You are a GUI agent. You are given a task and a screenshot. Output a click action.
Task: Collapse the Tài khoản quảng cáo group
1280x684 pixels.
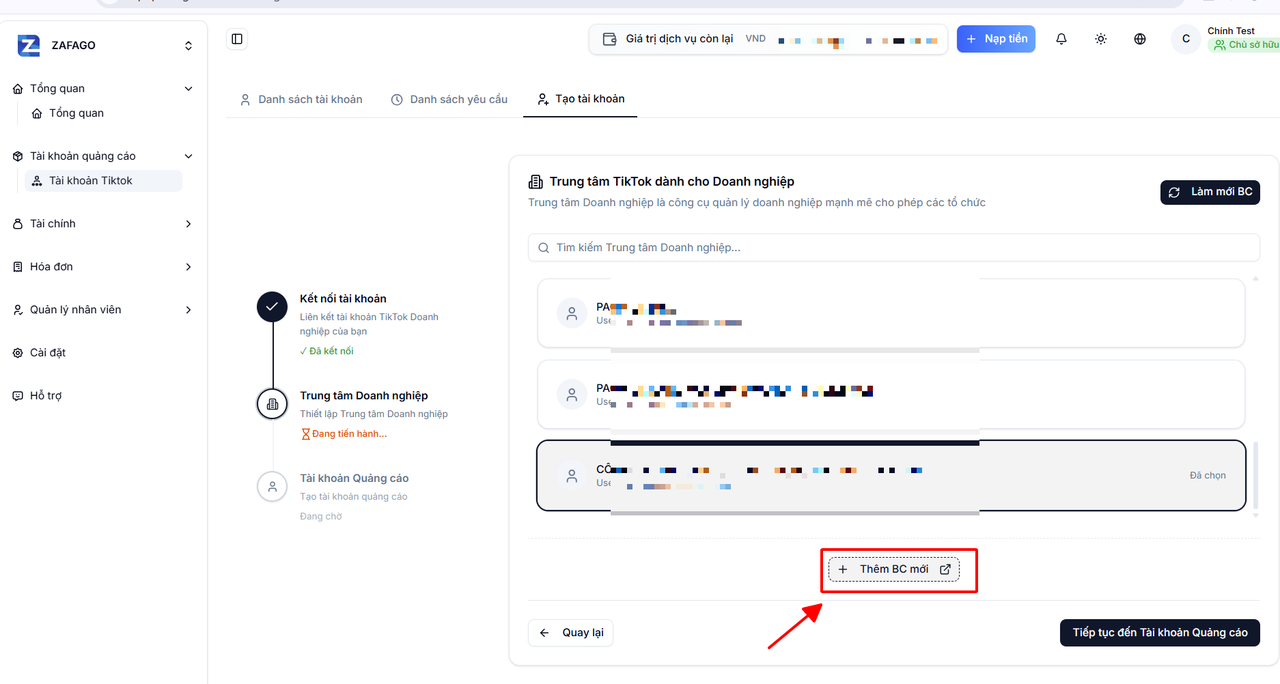tap(104, 156)
